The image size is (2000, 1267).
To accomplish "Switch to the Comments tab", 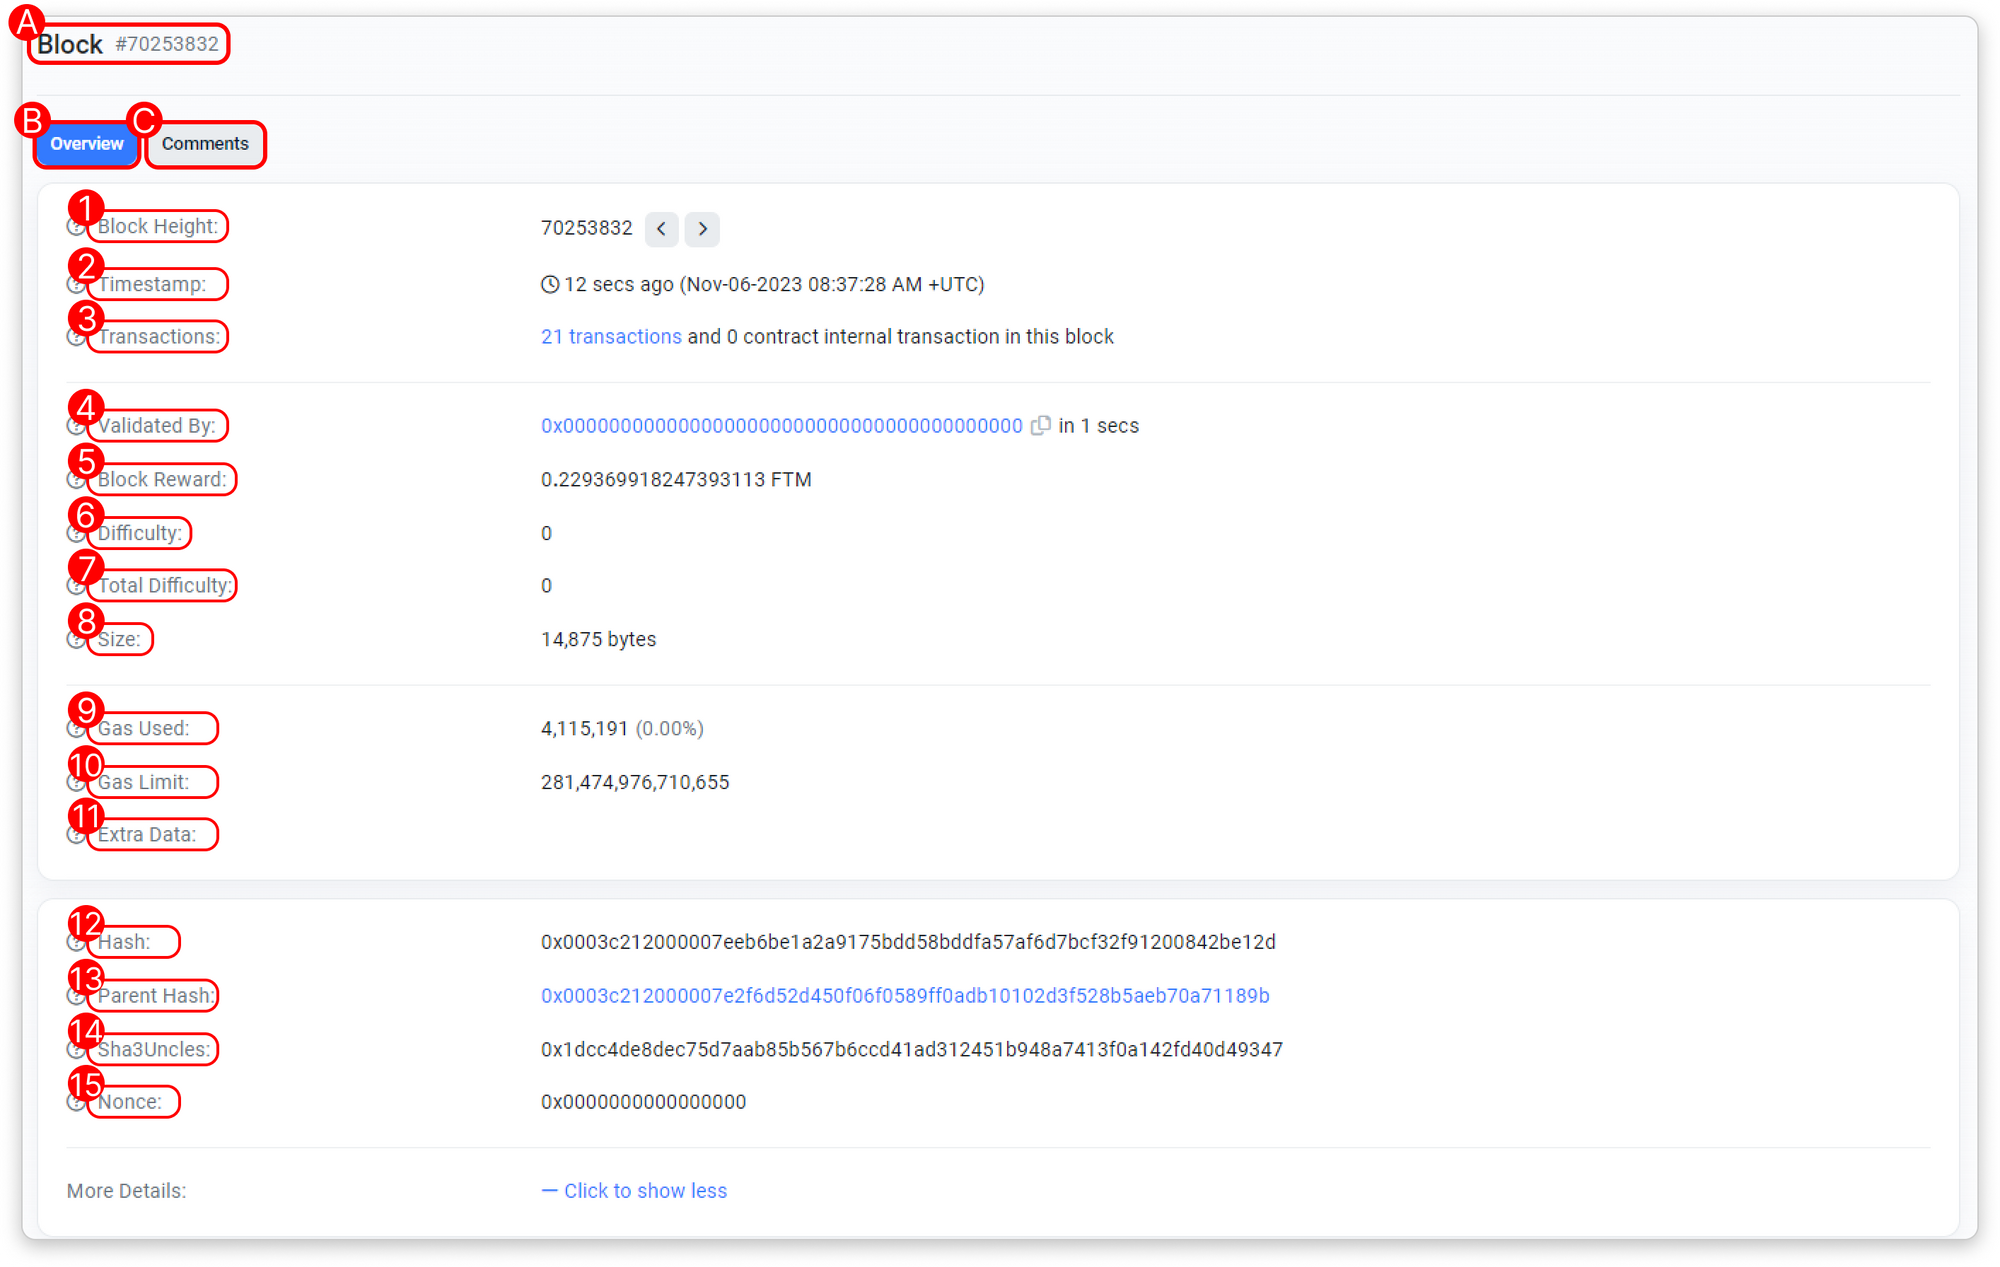I will pyautogui.click(x=205, y=144).
